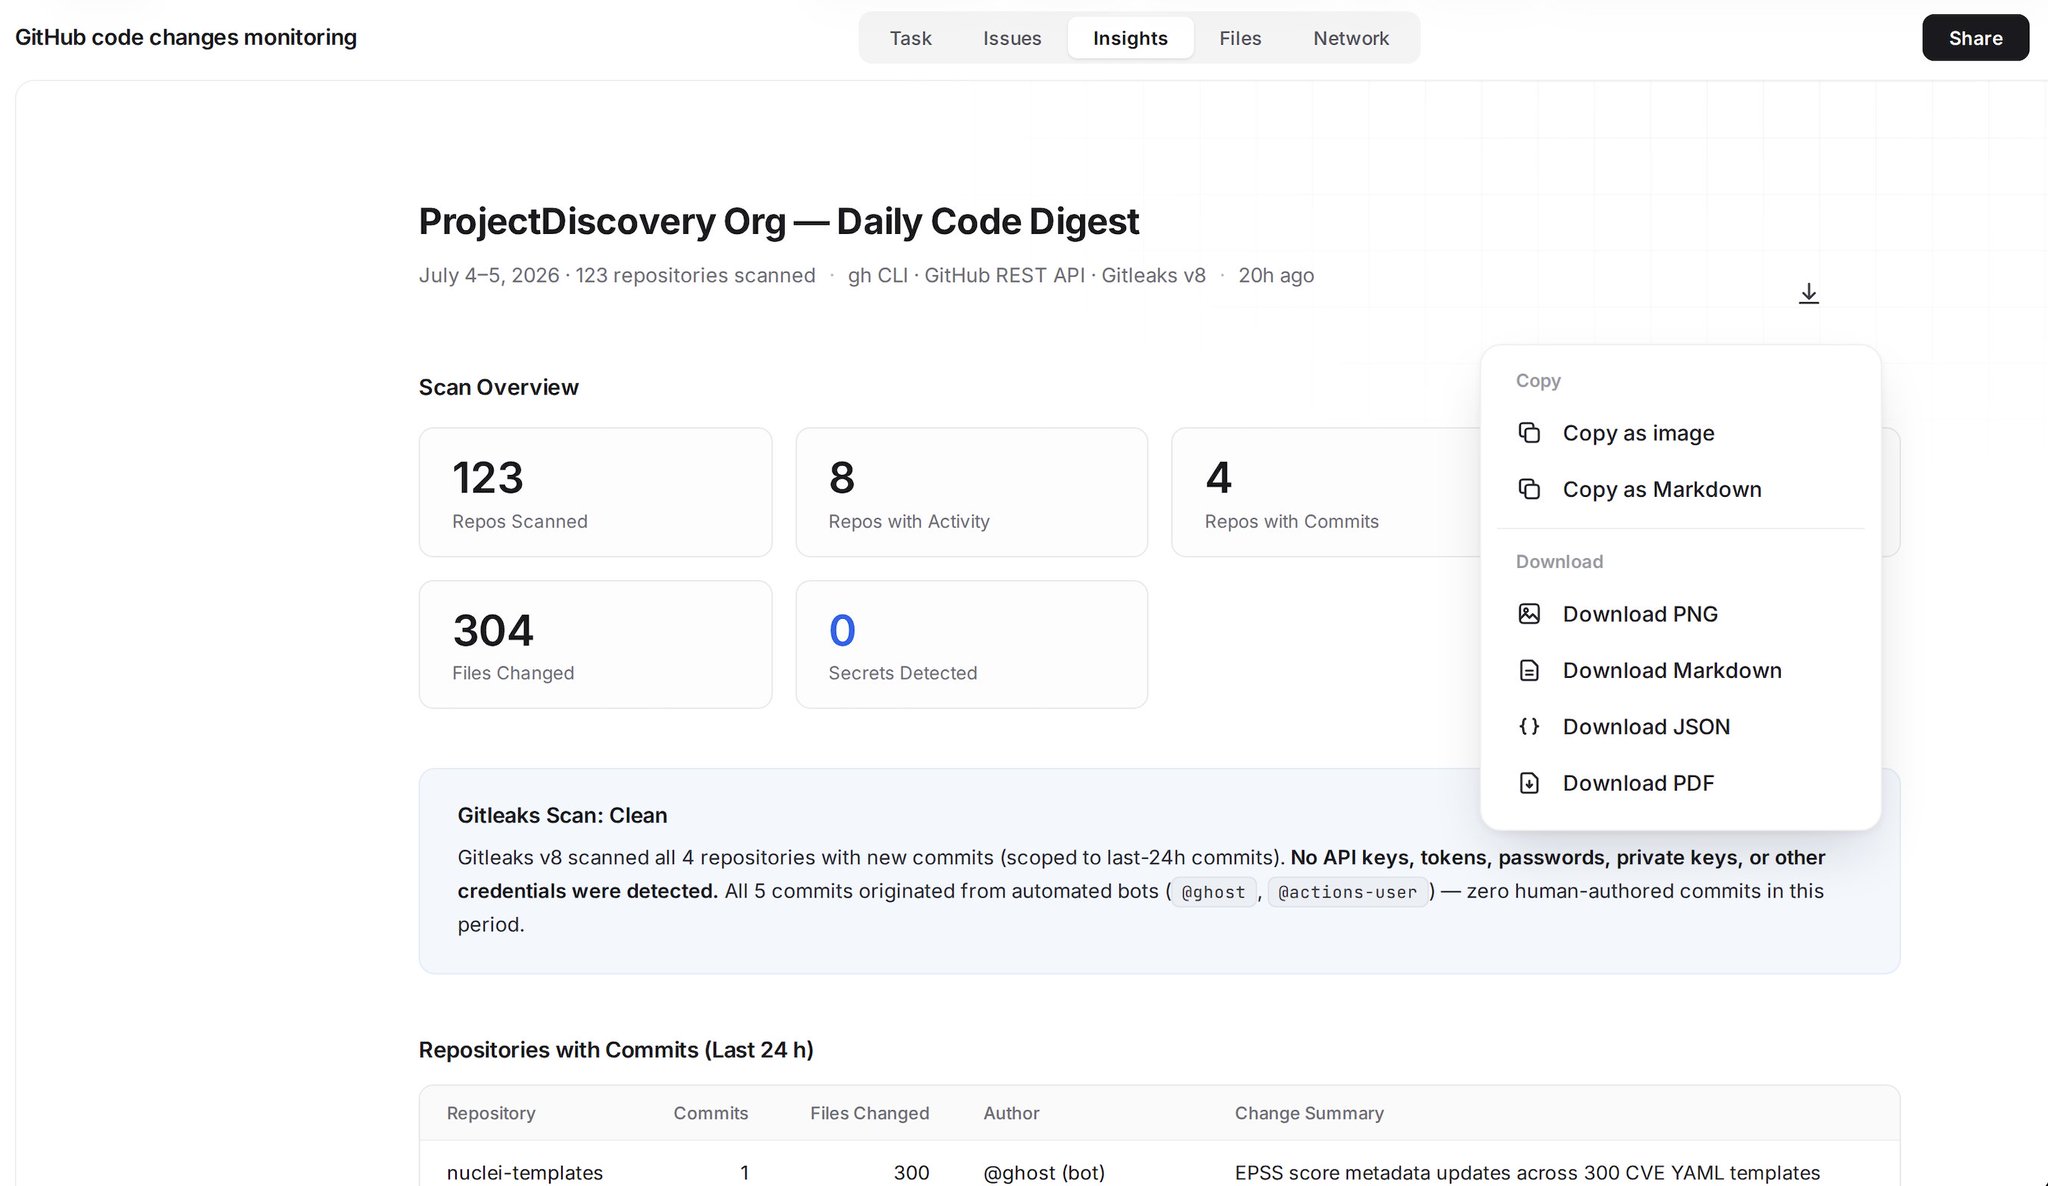
Task: Choose Download PDF from the menu
Action: tap(1680, 783)
